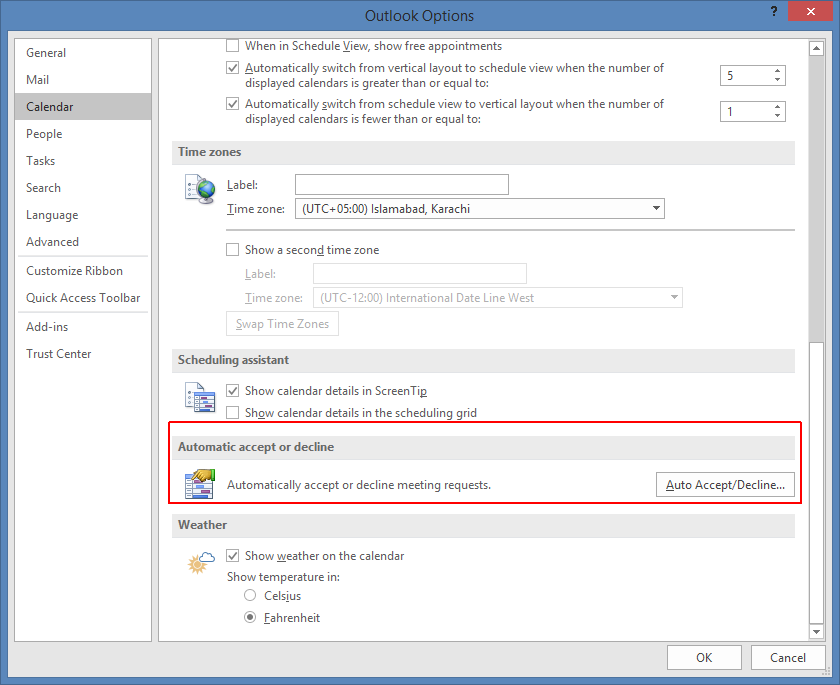Click the Time zones section header
This screenshot has height=685, width=840.
(x=483, y=152)
